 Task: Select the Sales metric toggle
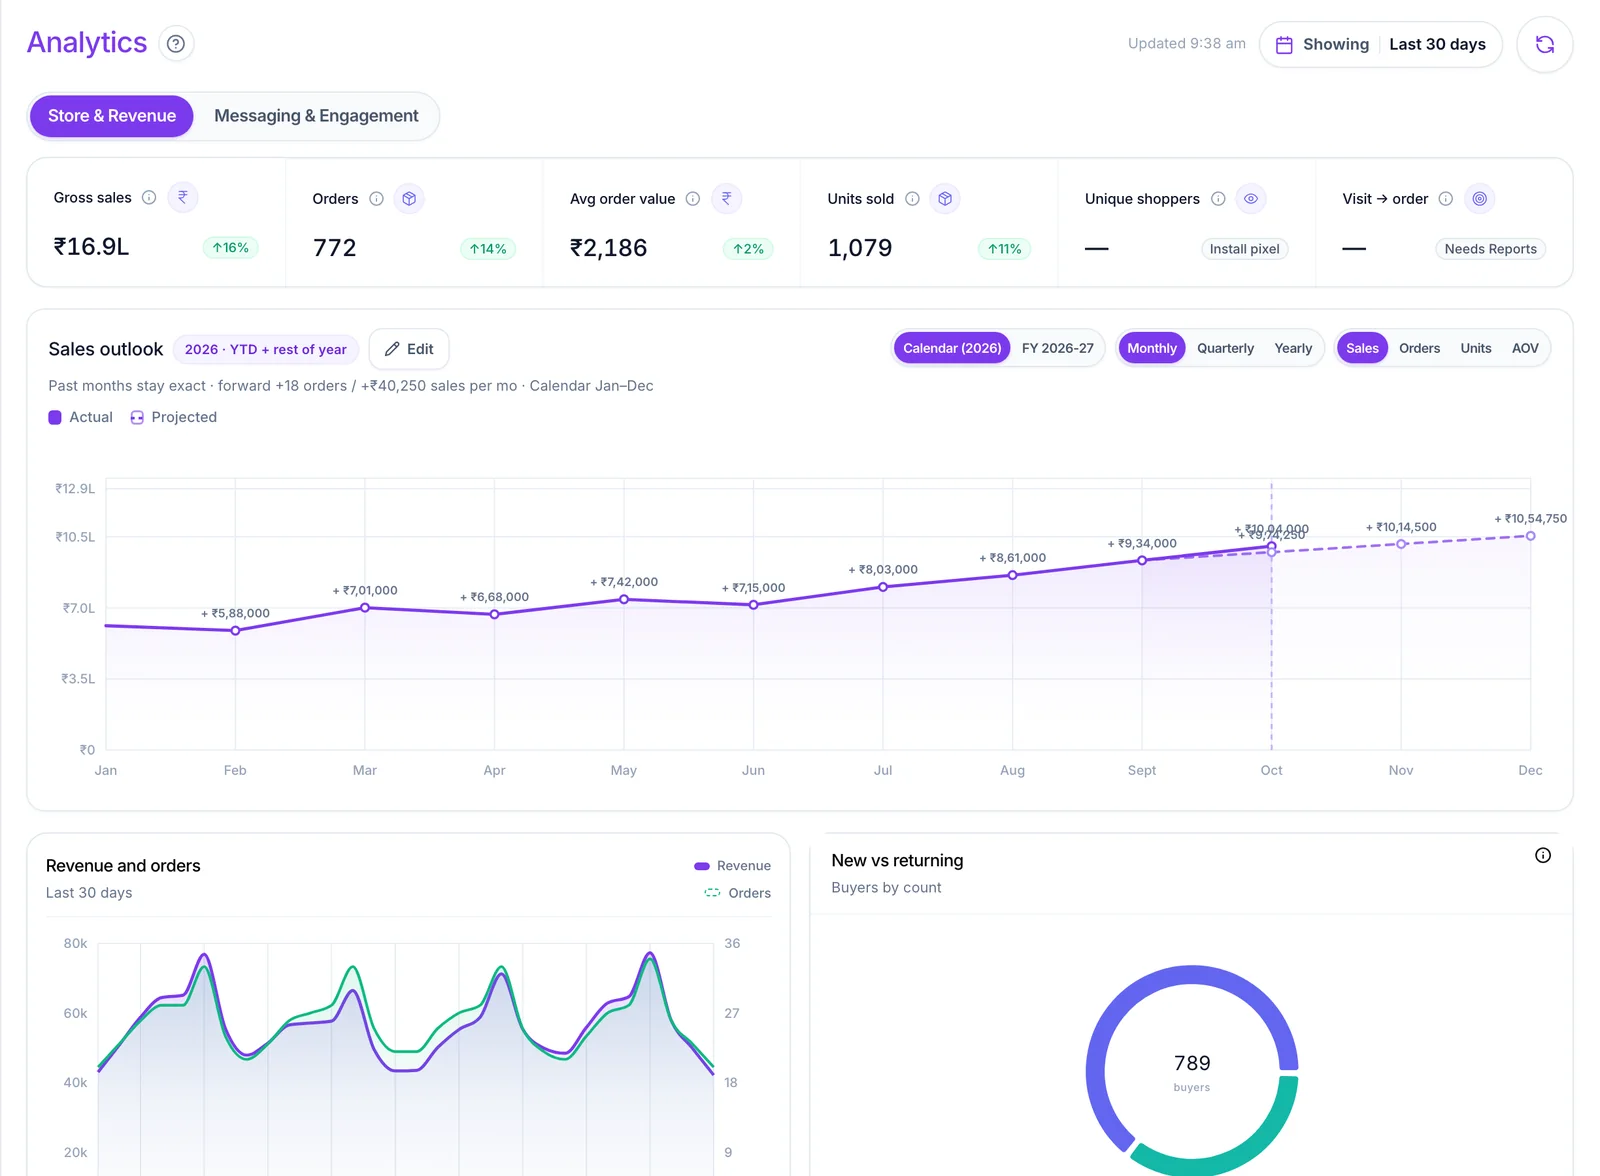tap(1362, 348)
